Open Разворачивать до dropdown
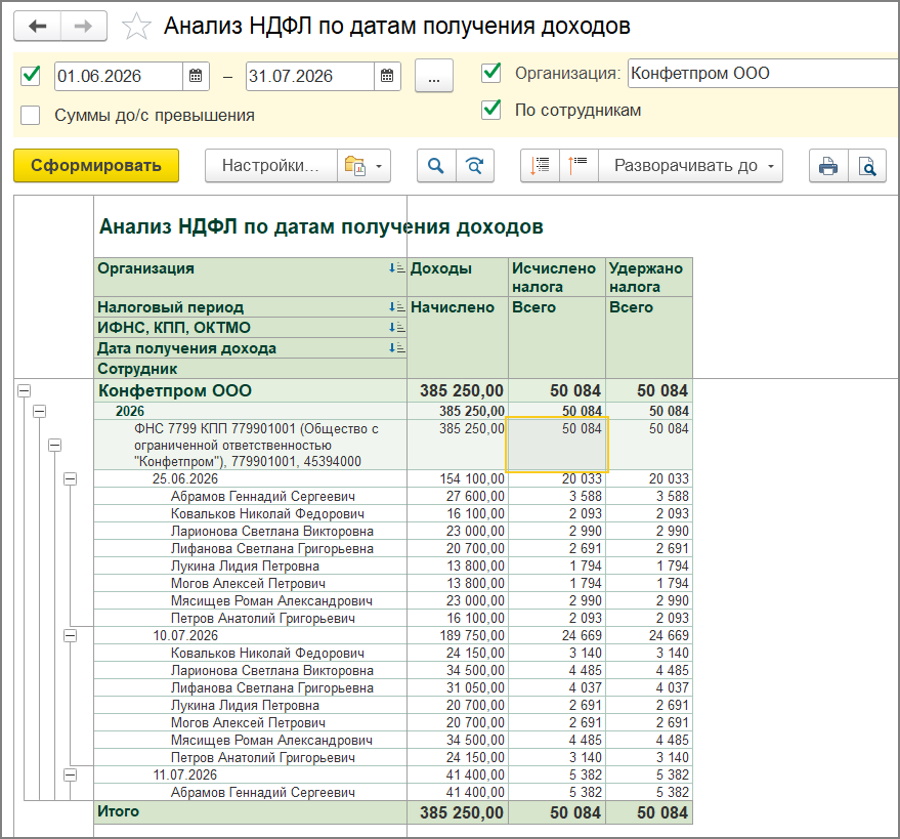900x839 pixels. click(x=690, y=166)
